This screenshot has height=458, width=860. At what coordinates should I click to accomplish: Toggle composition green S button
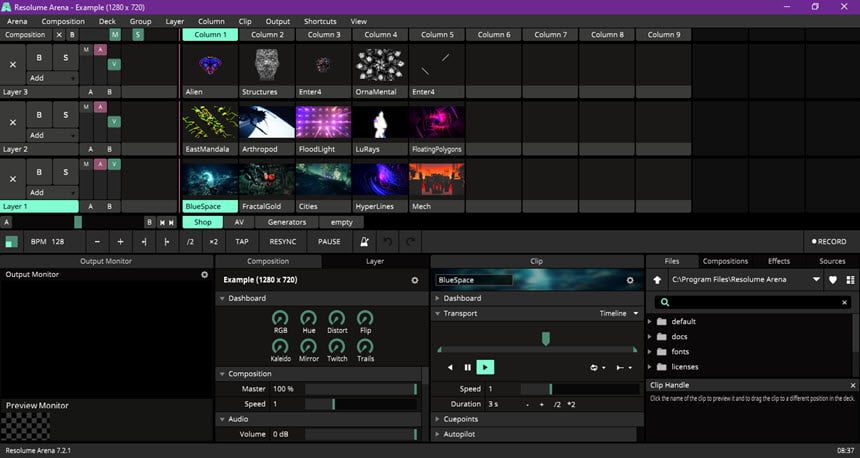(x=138, y=35)
